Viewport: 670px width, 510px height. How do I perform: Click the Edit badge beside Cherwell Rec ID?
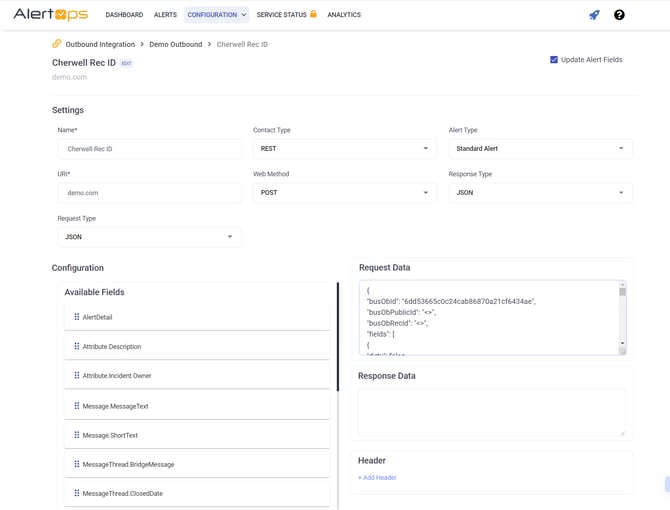126,63
